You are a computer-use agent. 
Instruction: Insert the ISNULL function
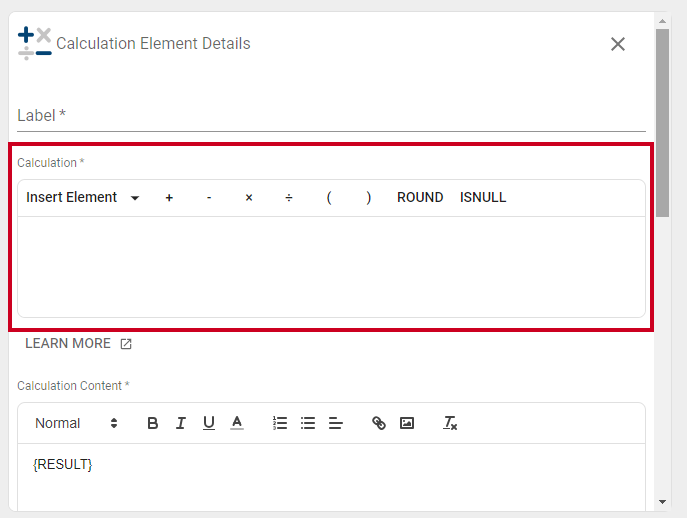tap(483, 198)
